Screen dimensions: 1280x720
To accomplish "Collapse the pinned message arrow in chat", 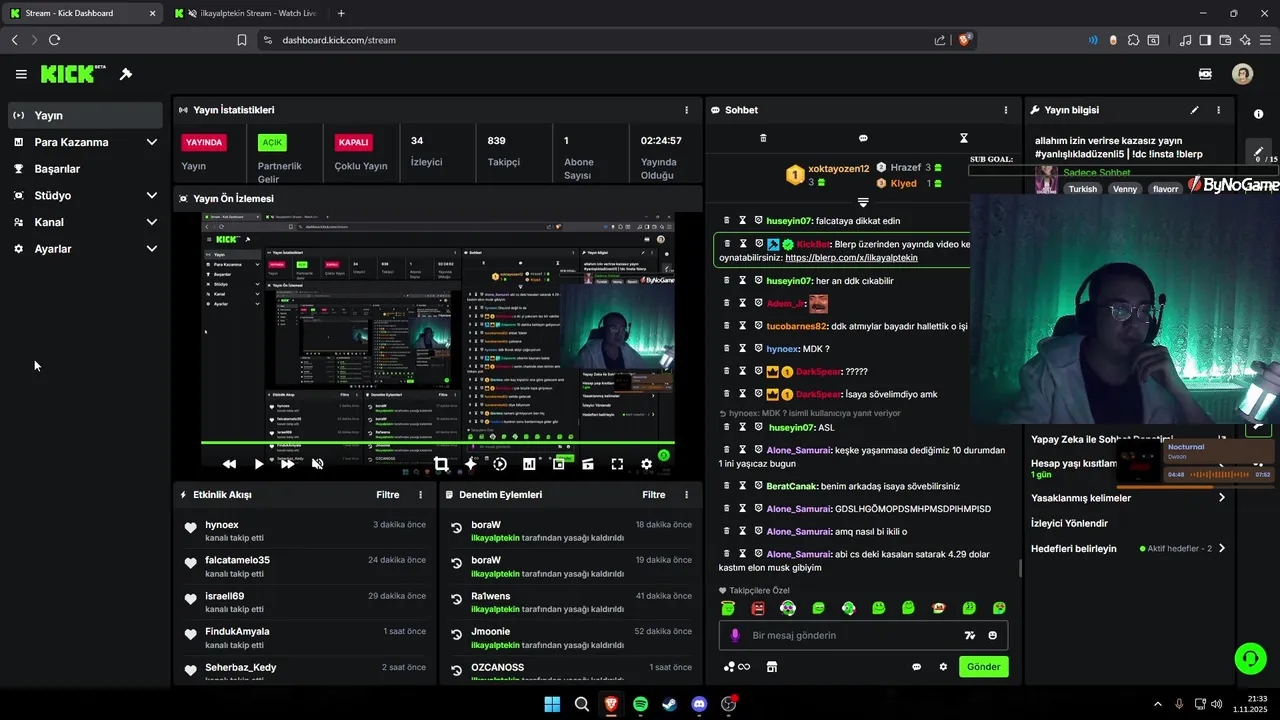I will coord(863,203).
